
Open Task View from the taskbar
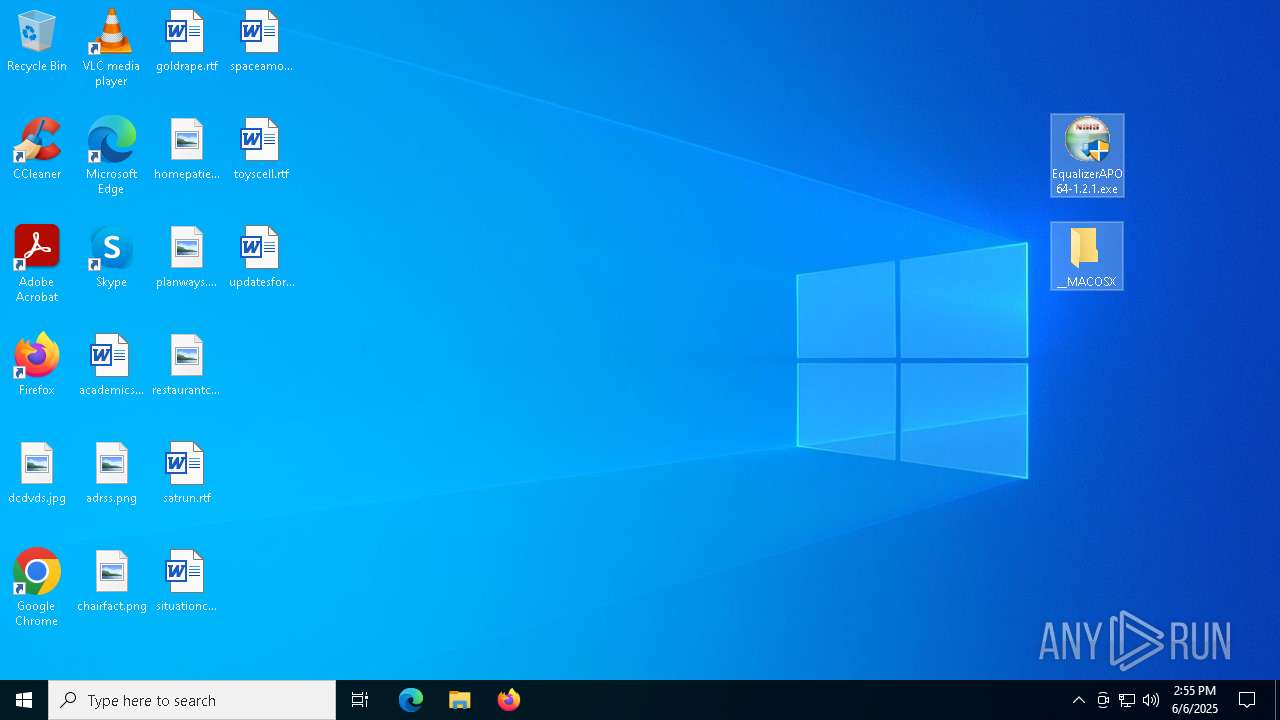pyautogui.click(x=360, y=700)
